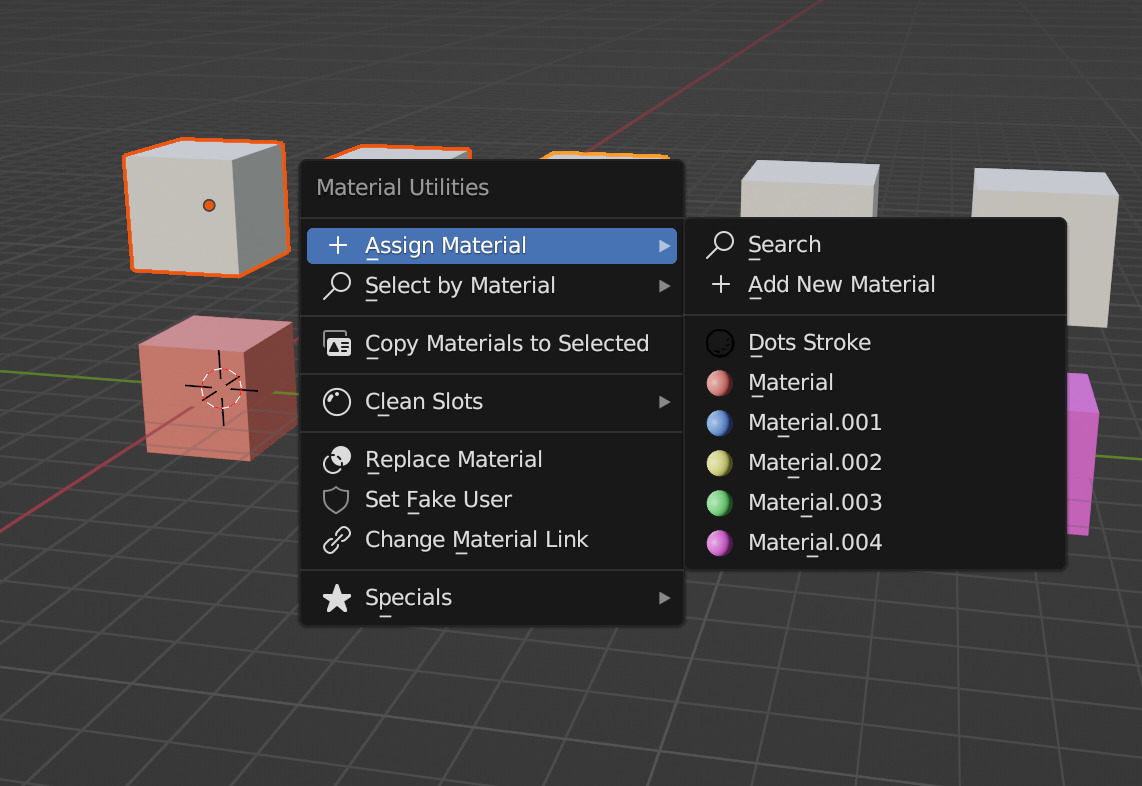Expand the Select by Material submenu arrow
The width and height of the screenshot is (1142, 786).
click(x=666, y=285)
